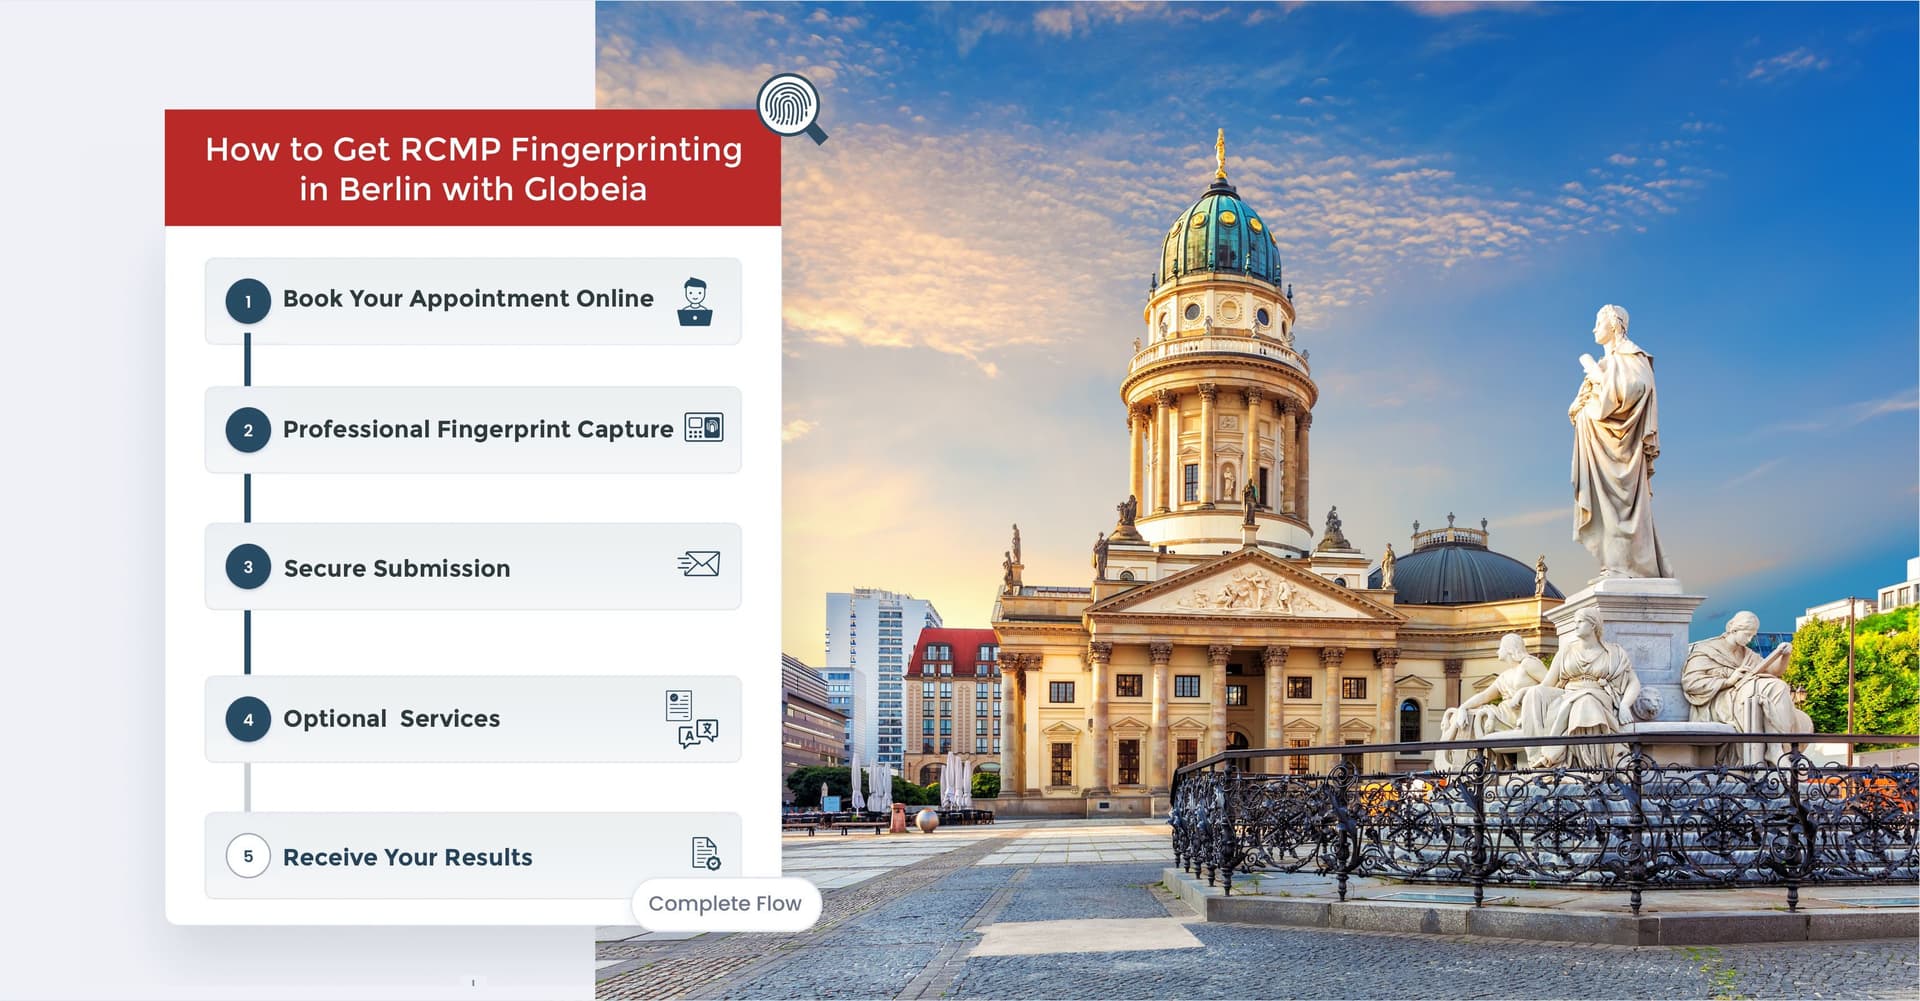Expand the Optional Services step
1920x1001 pixels.
(391, 719)
